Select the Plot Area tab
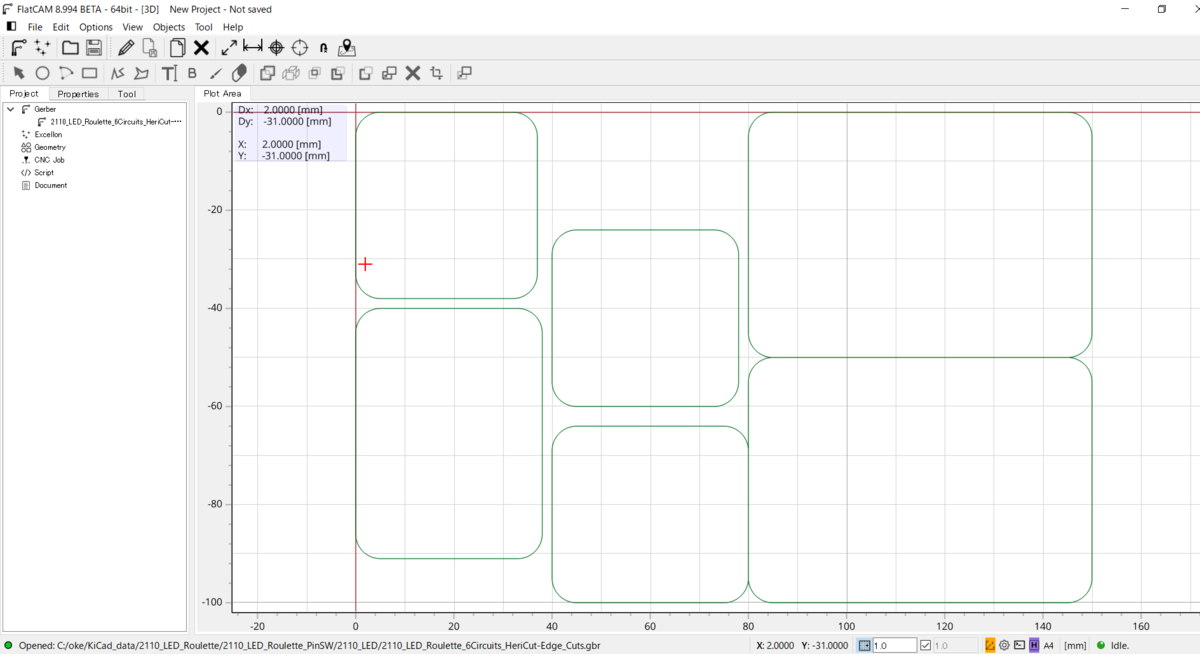This screenshot has width=1200, height=654. pyautogui.click(x=223, y=93)
